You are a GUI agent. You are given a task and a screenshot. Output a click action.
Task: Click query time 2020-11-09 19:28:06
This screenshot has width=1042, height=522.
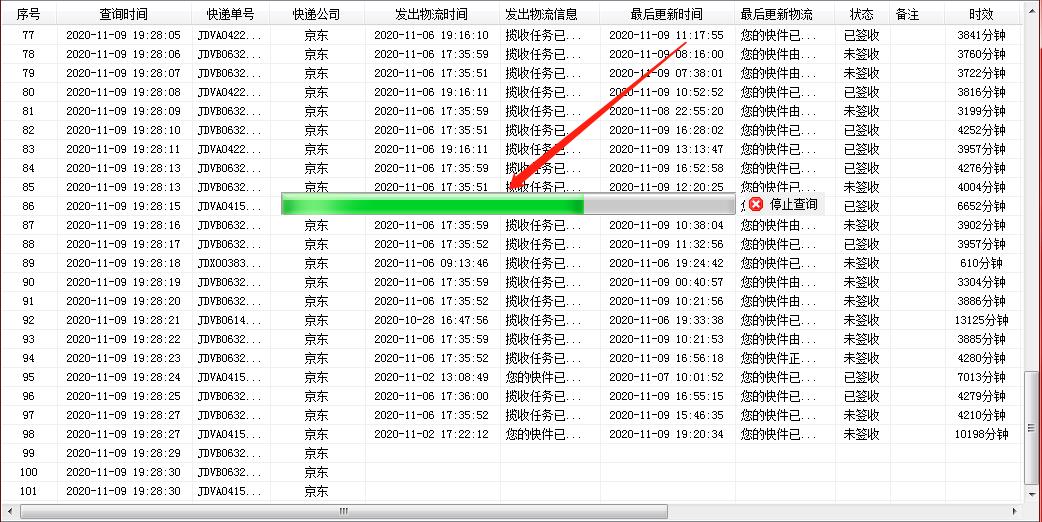tap(124, 54)
